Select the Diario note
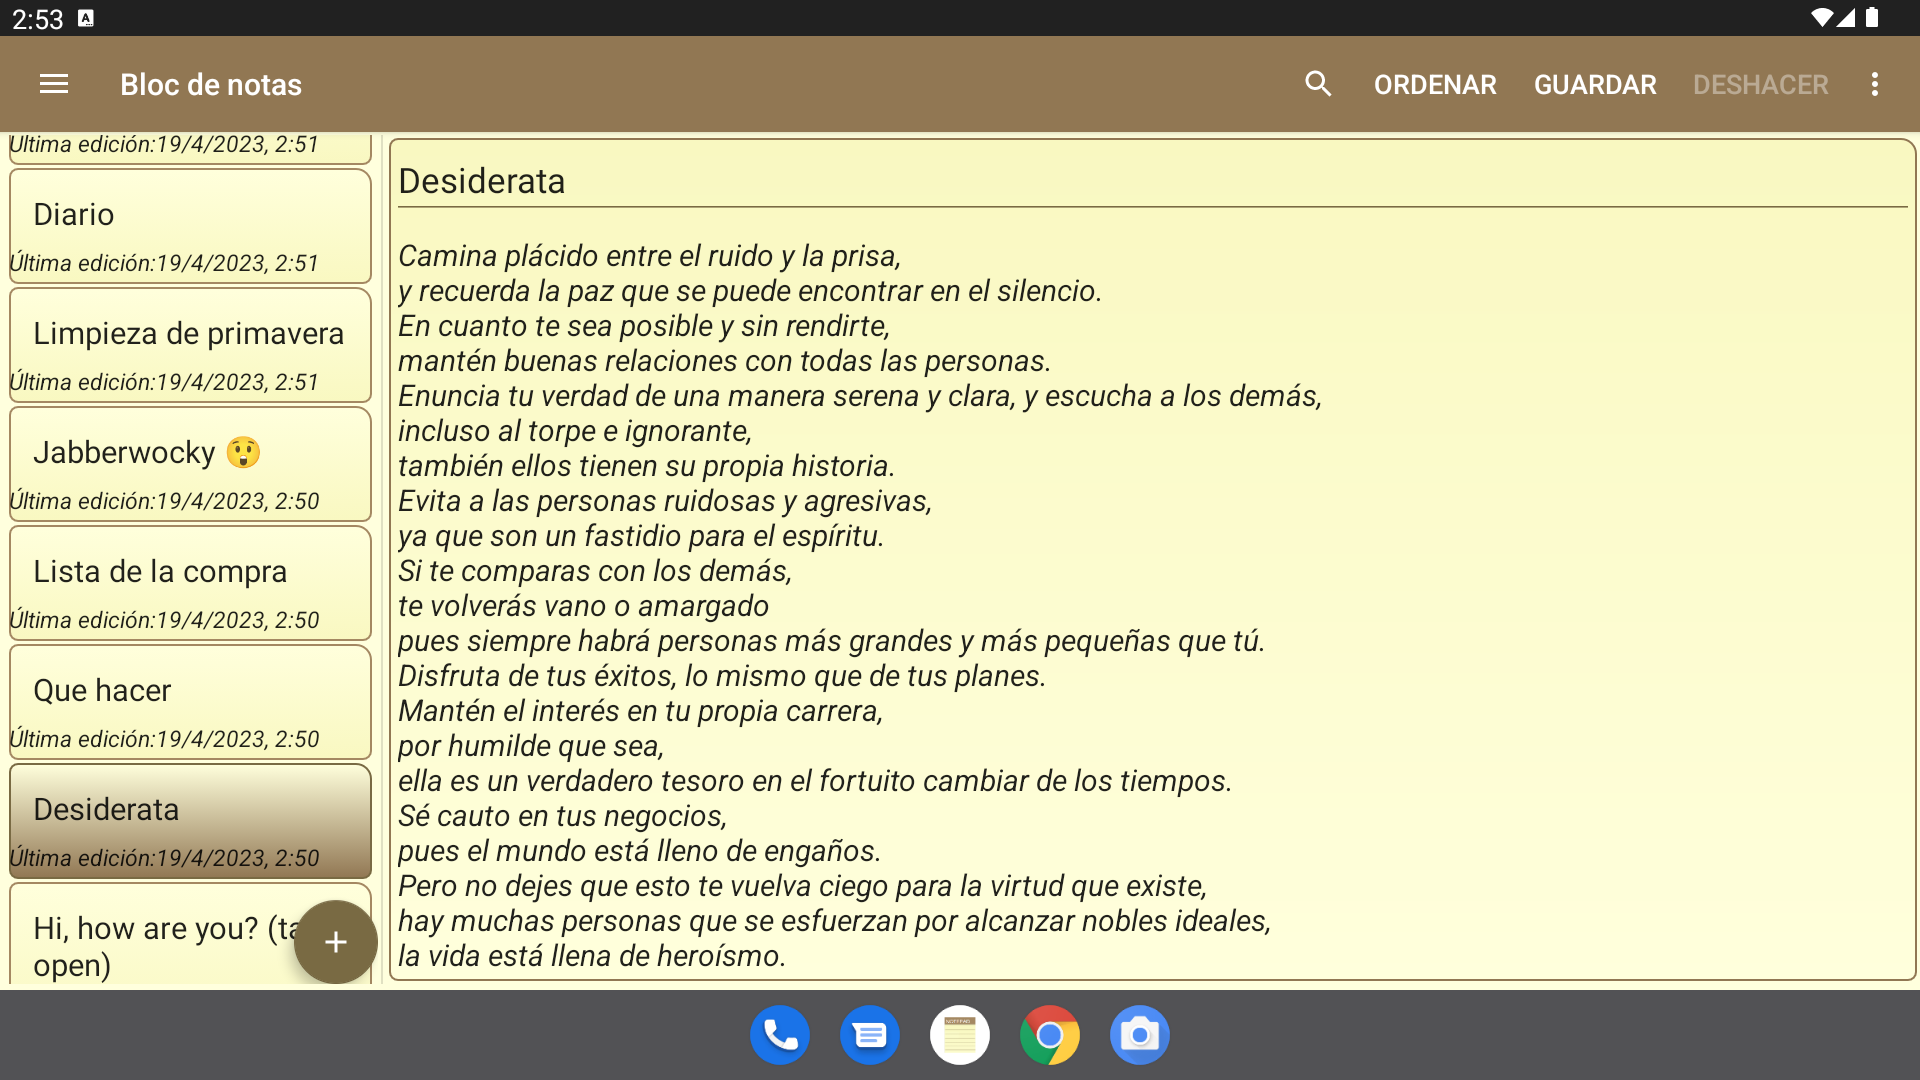Screen dimensions: 1920x1080 pos(190,226)
